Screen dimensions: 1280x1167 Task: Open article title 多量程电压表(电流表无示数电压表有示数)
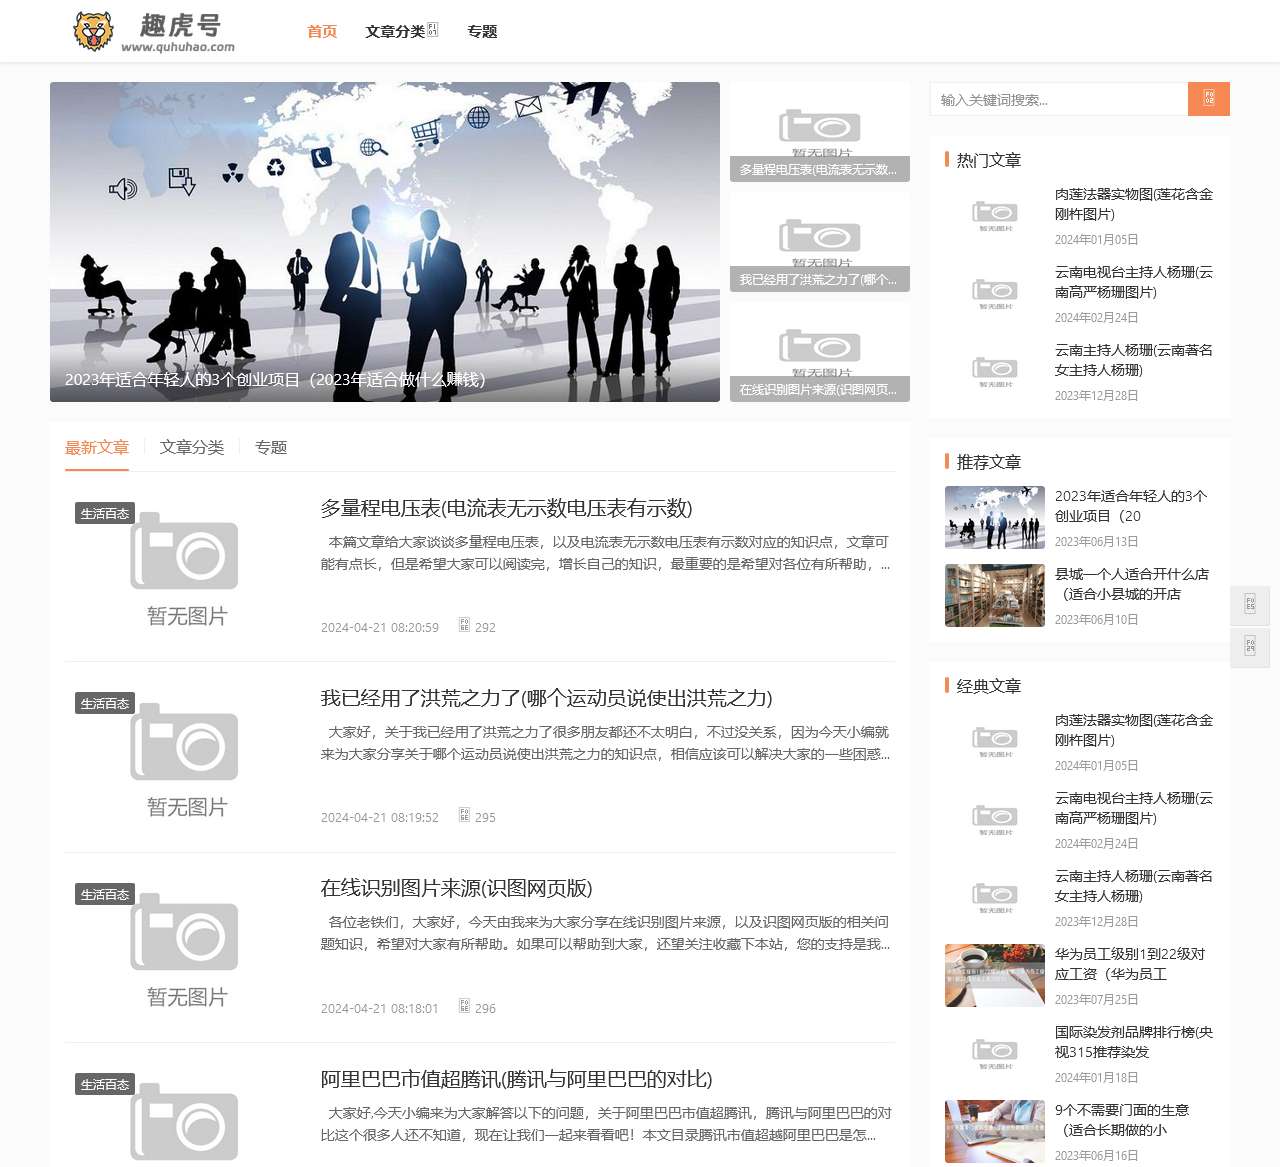tap(506, 508)
